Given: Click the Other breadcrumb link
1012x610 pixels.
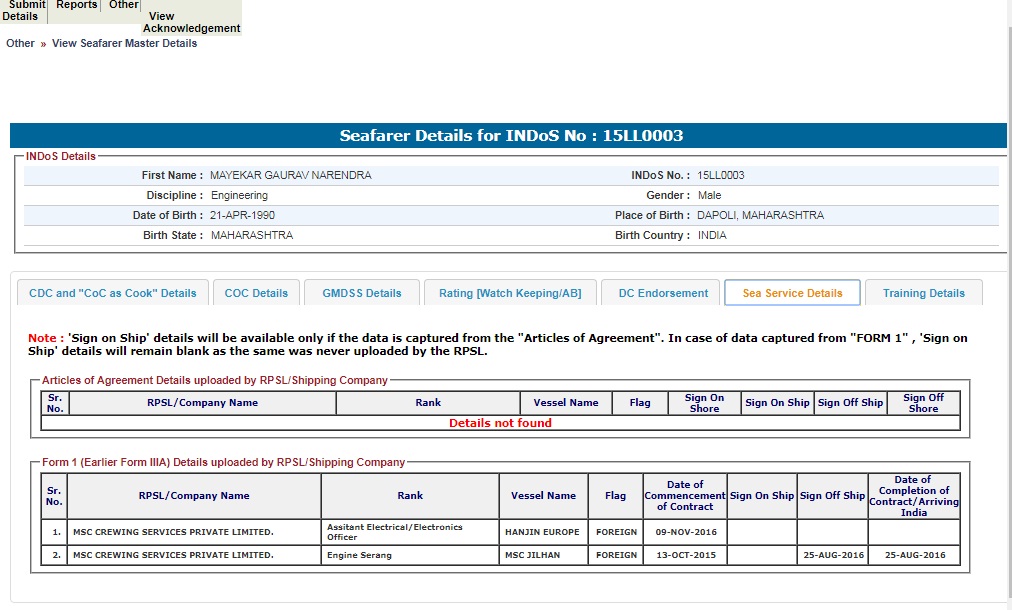Looking at the screenshot, I should click(20, 43).
